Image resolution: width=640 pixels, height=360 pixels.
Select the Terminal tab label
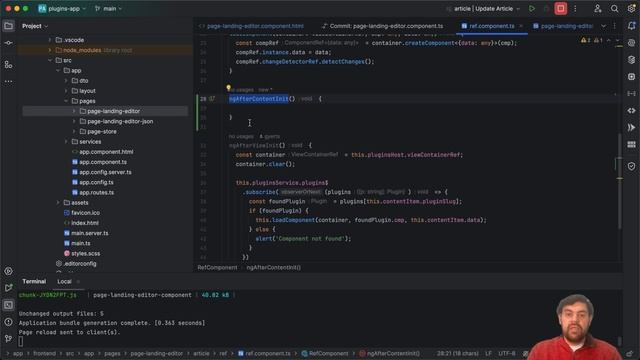[x=34, y=282]
